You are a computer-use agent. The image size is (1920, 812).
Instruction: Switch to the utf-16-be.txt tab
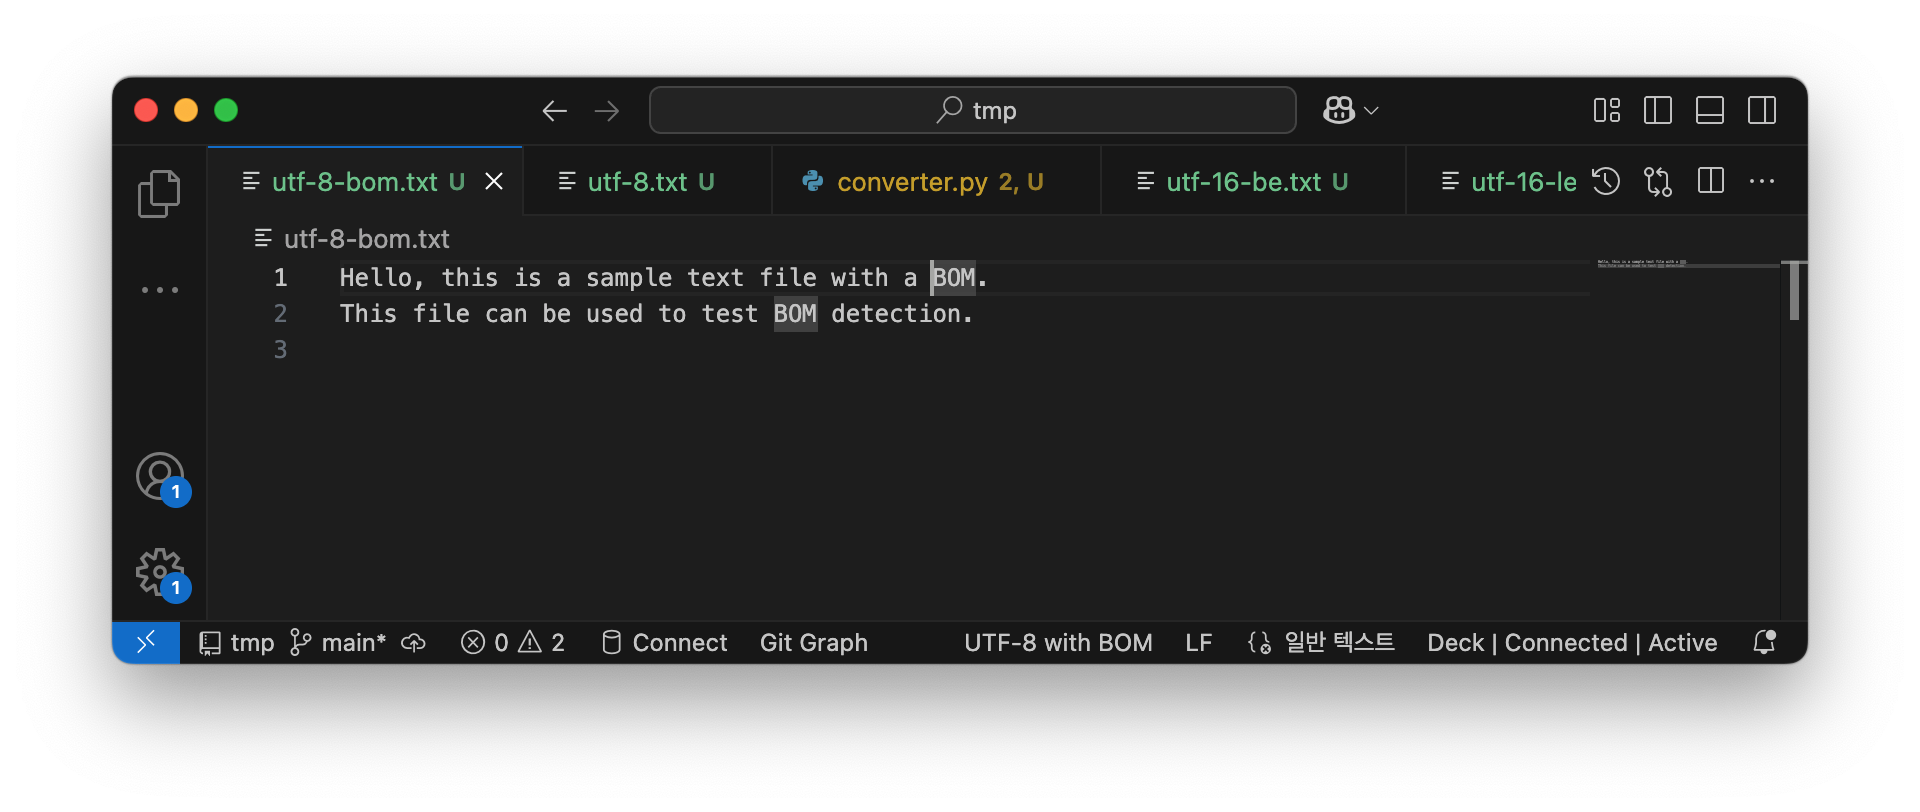click(x=1243, y=182)
